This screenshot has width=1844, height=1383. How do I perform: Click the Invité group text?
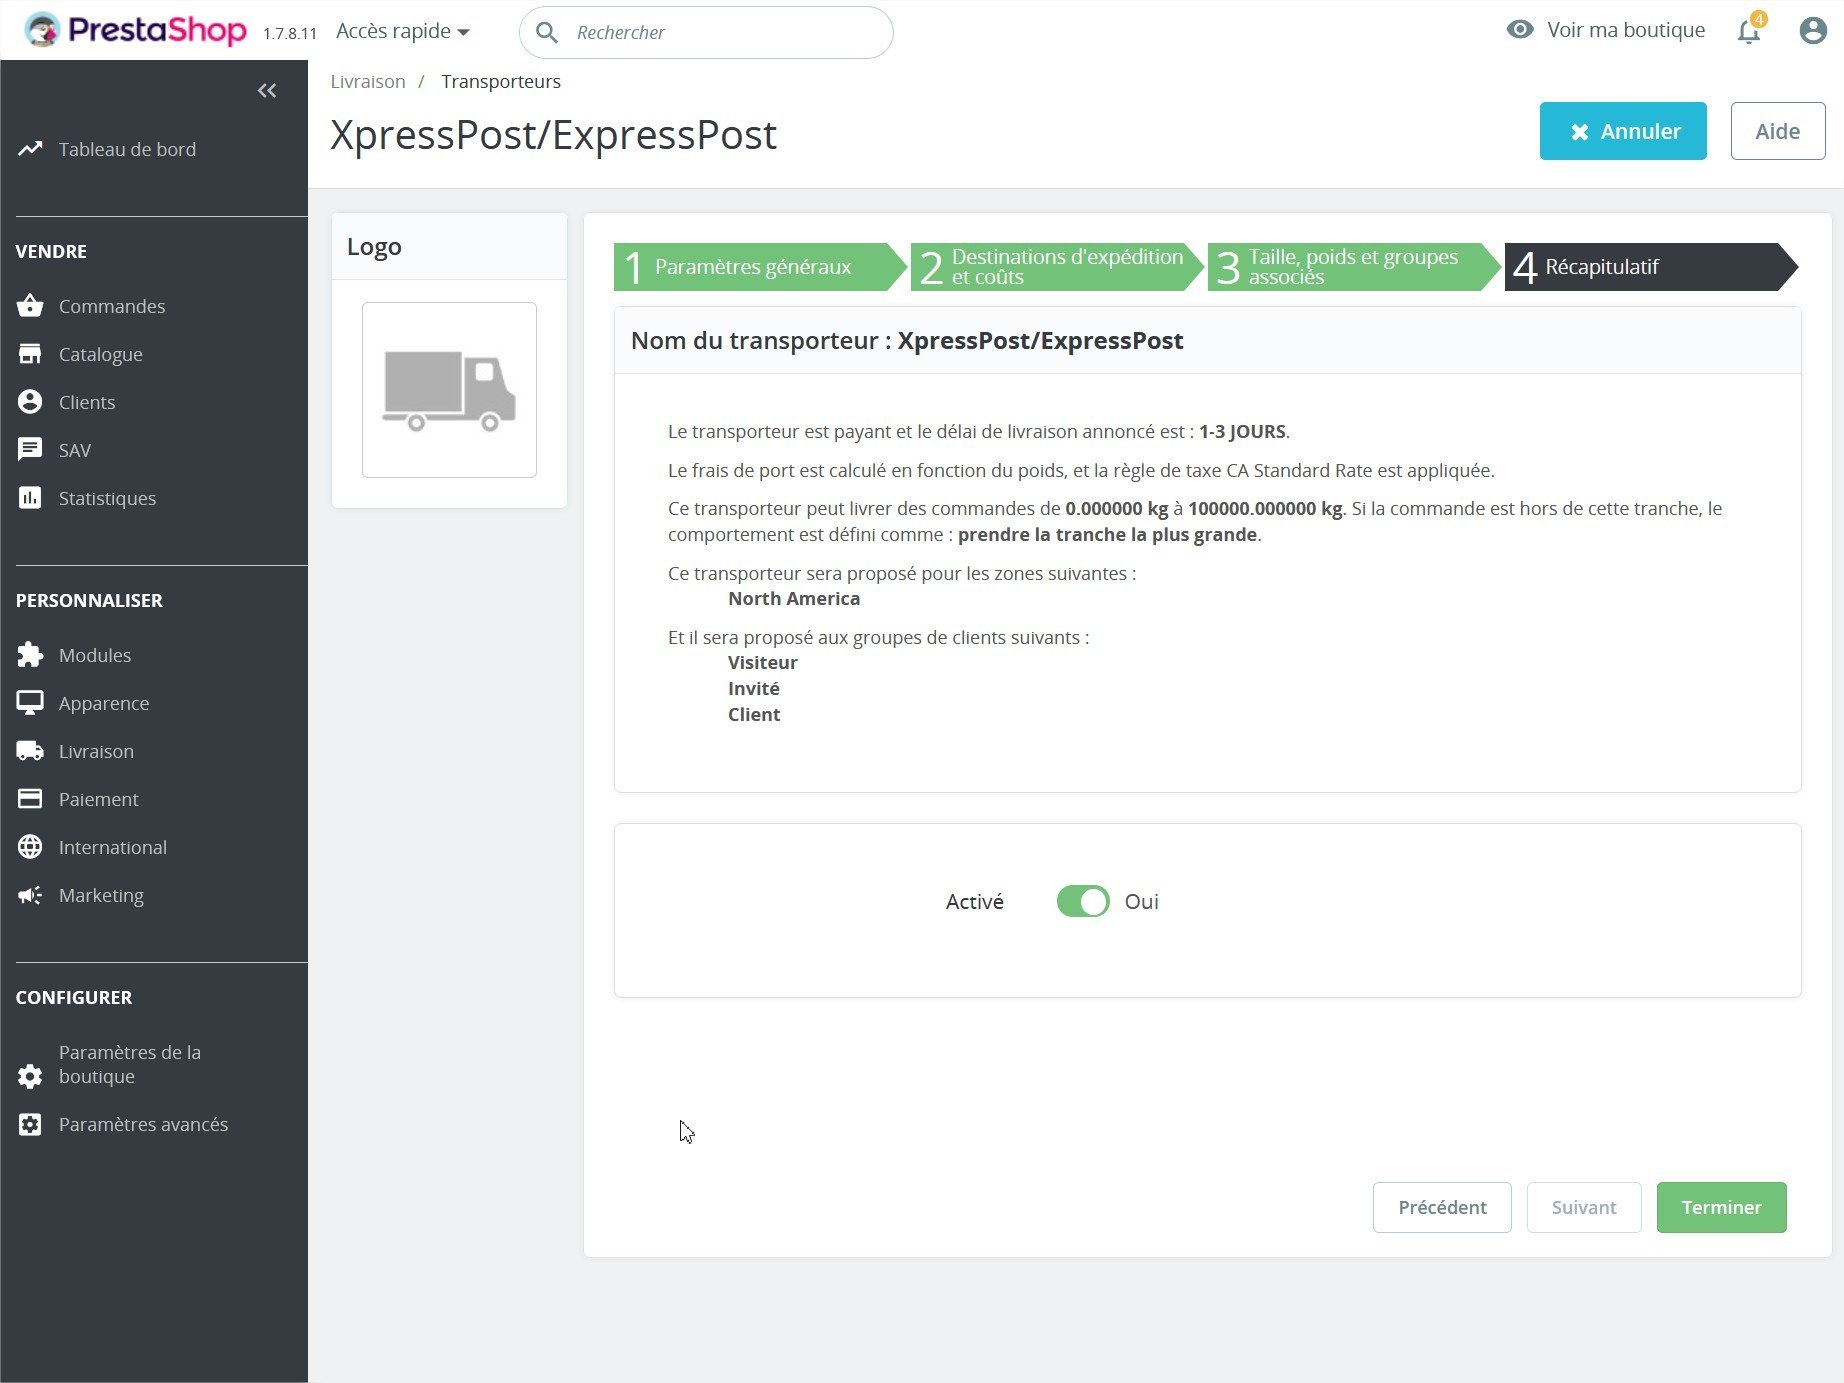pos(754,688)
